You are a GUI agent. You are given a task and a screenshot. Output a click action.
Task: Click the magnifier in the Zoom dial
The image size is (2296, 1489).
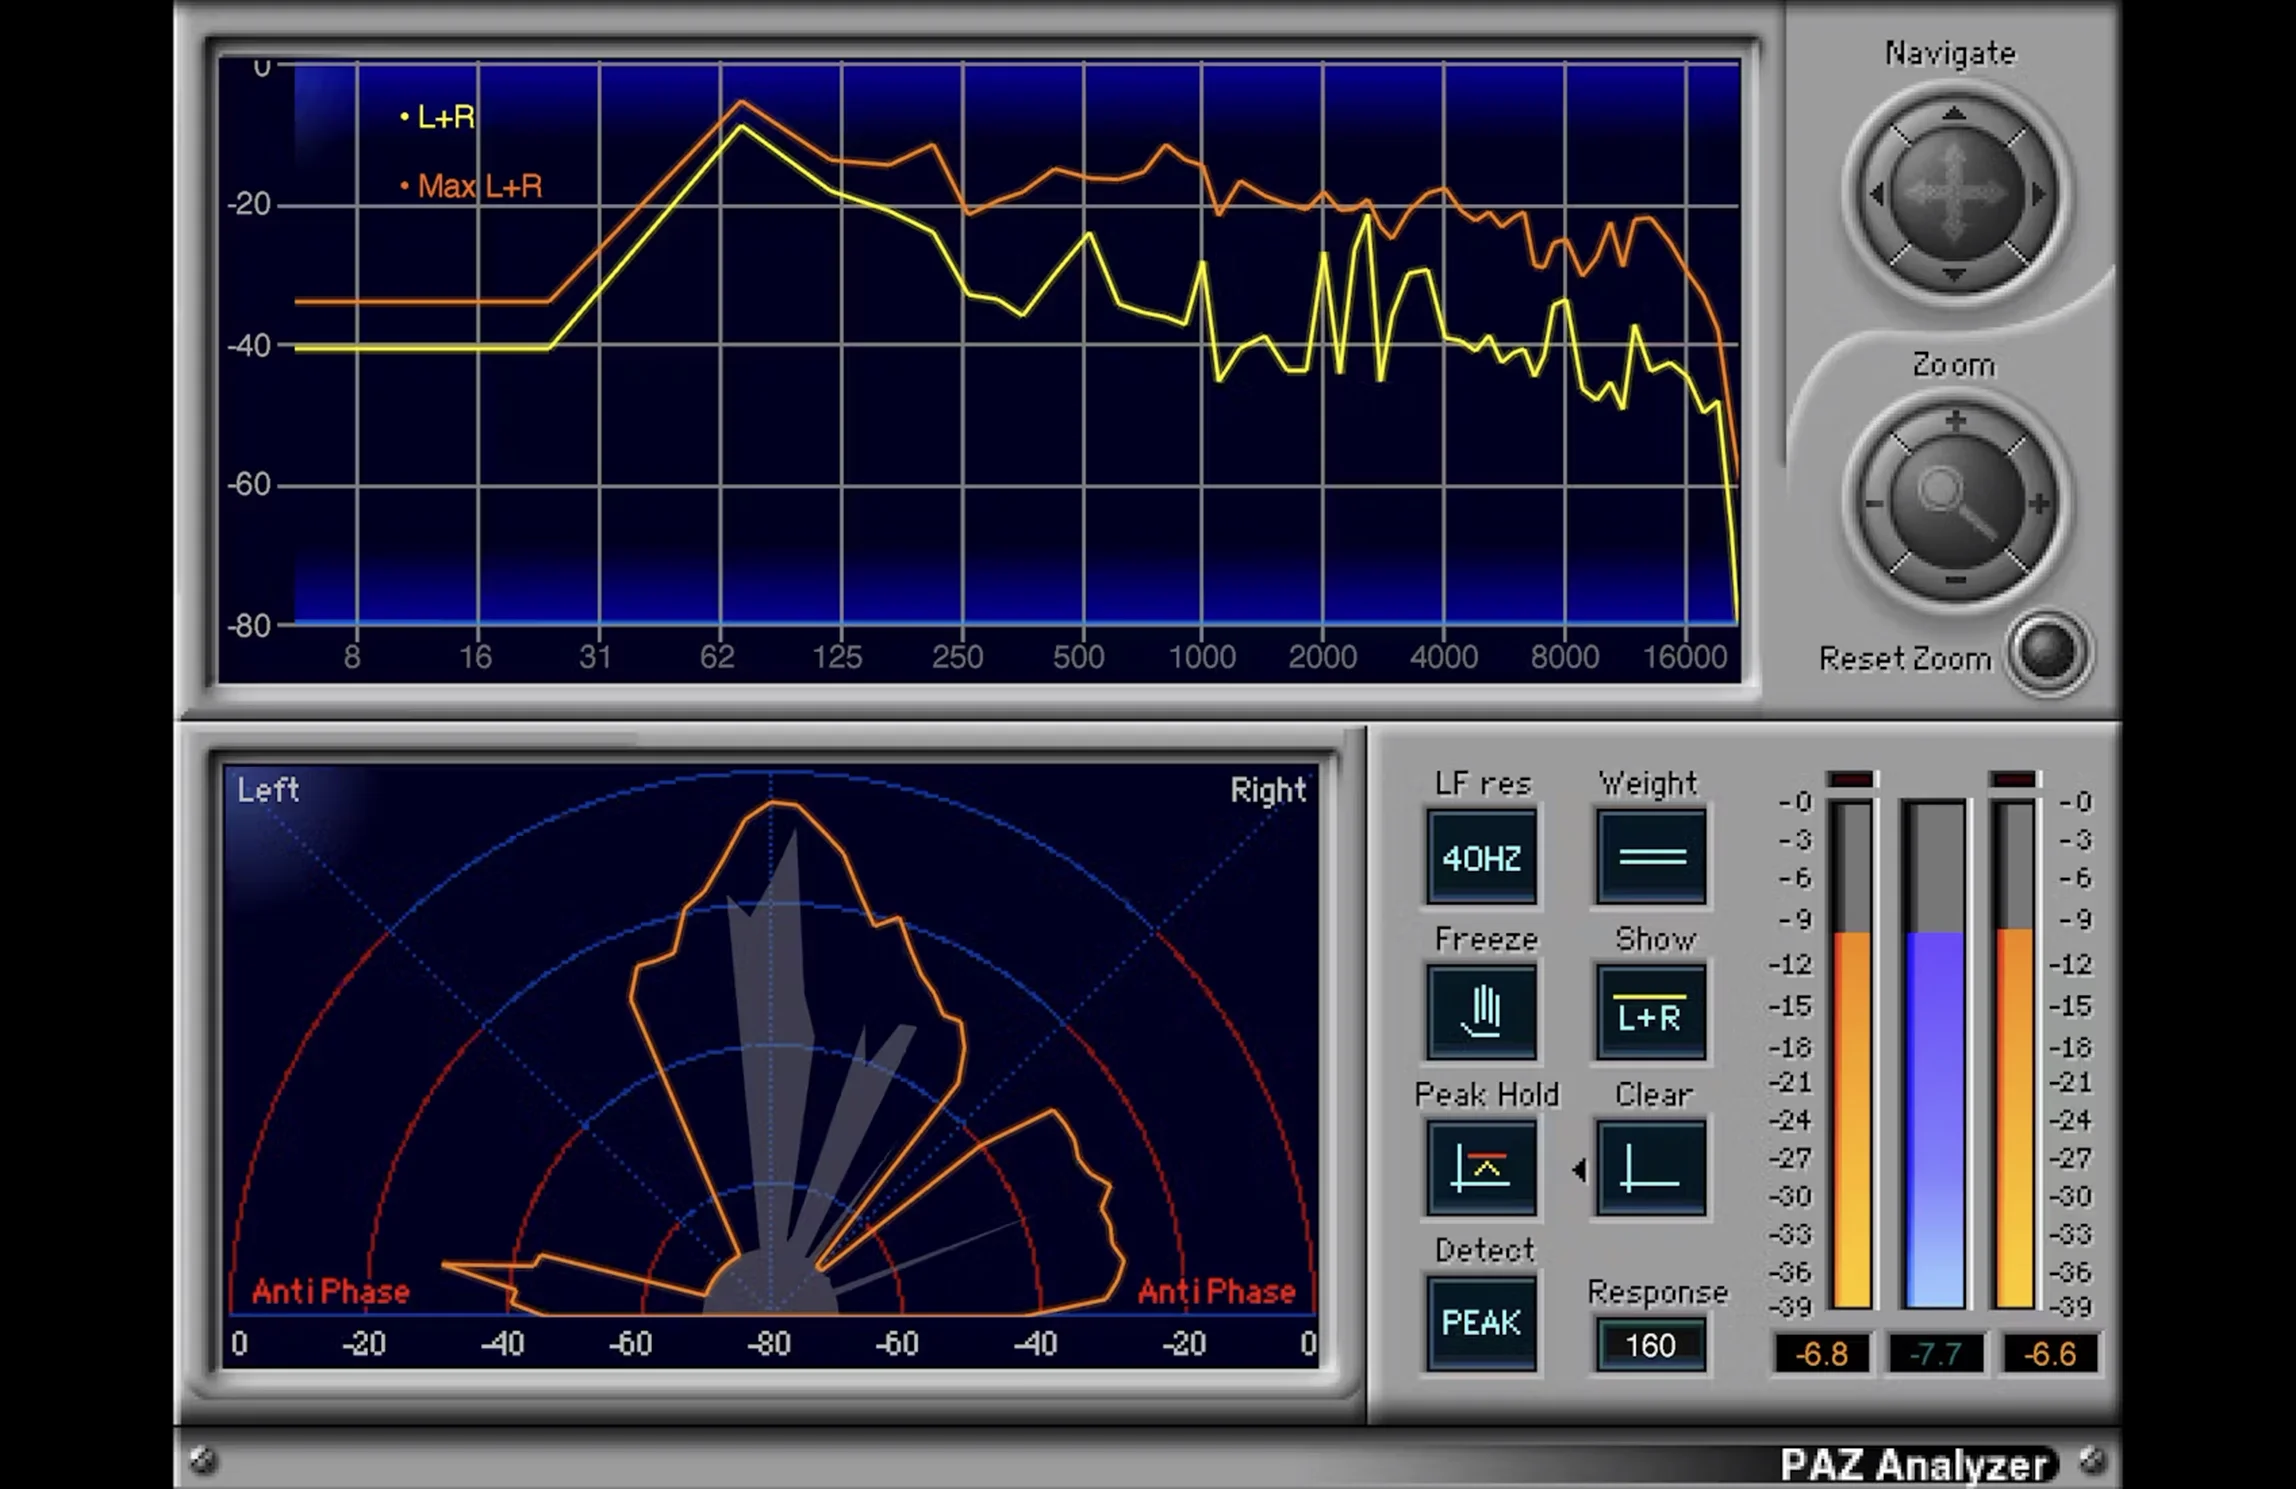[x=1955, y=502]
